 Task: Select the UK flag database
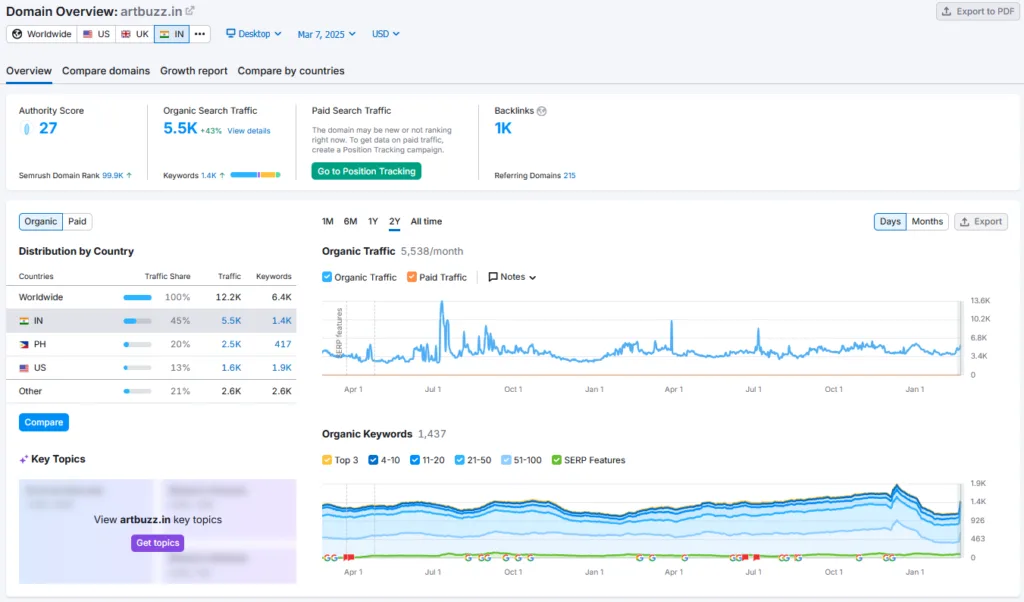[135, 34]
